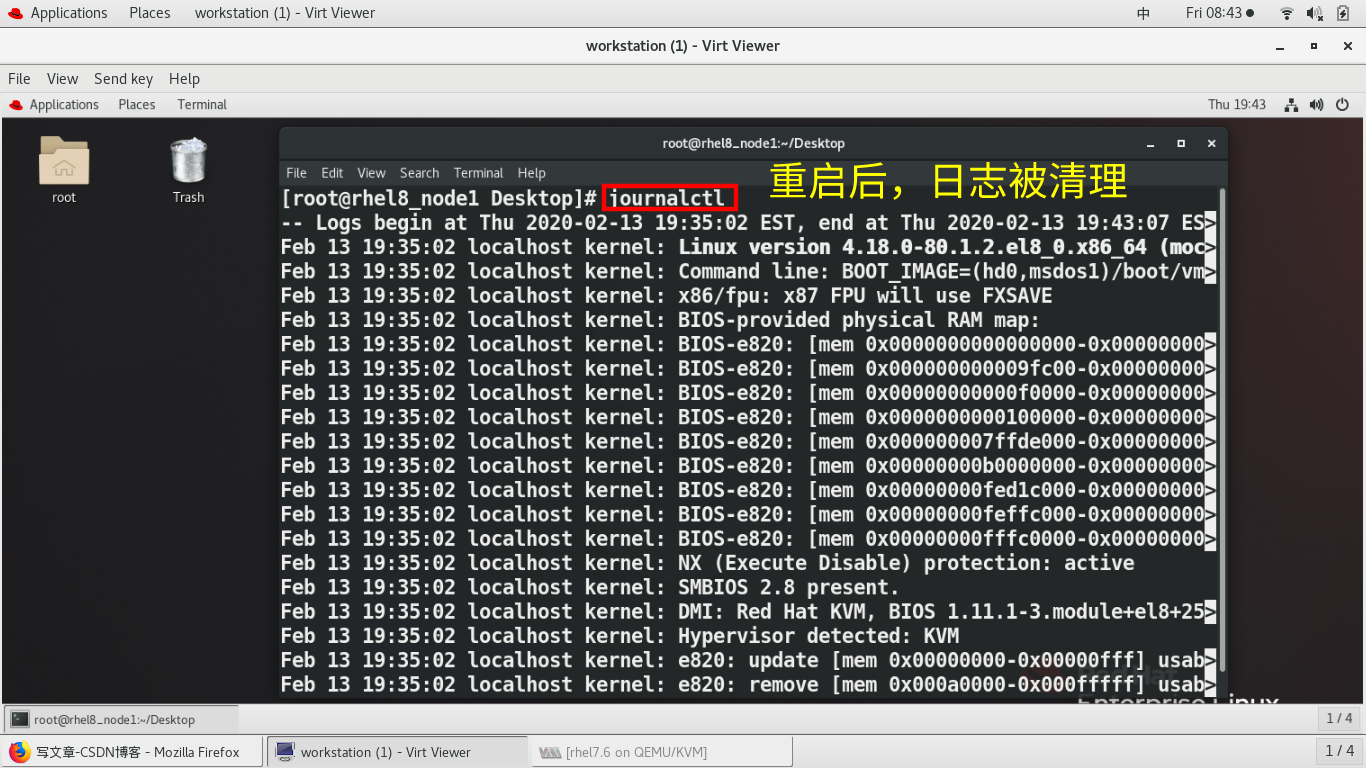
Task: Click the 'DMI: Red Hat KVM' line
Action: click(x=748, y=612)
